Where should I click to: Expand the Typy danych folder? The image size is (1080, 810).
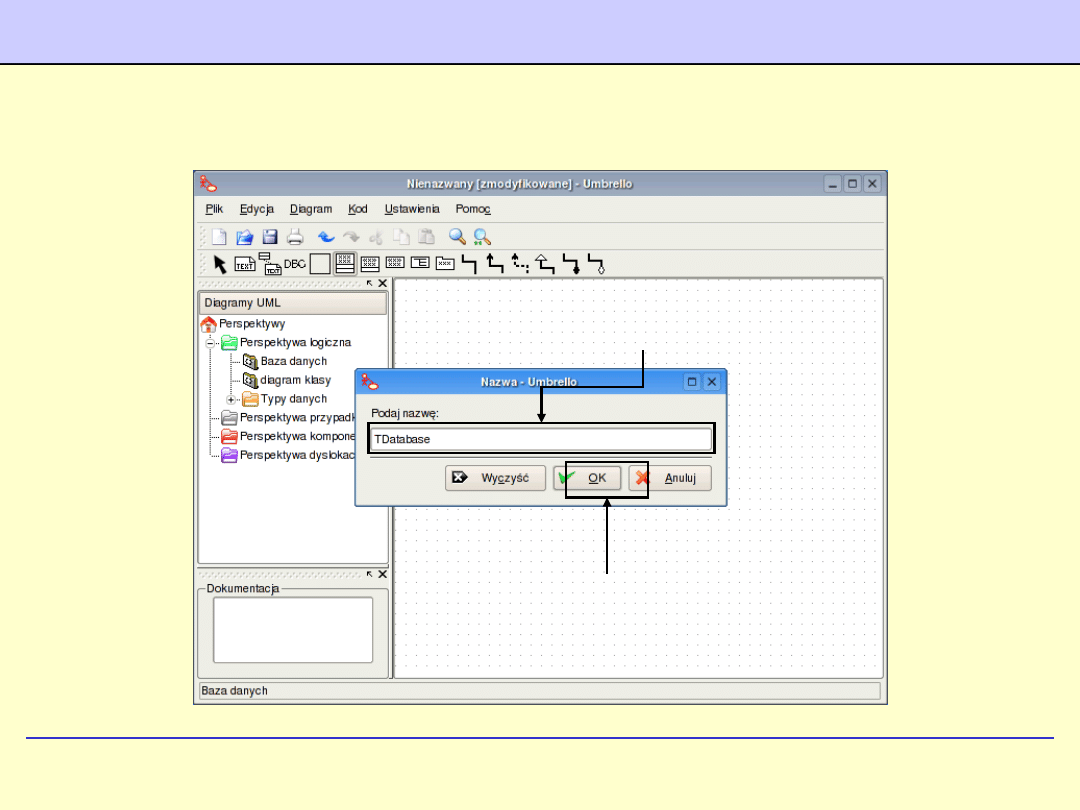coord(231,399)
